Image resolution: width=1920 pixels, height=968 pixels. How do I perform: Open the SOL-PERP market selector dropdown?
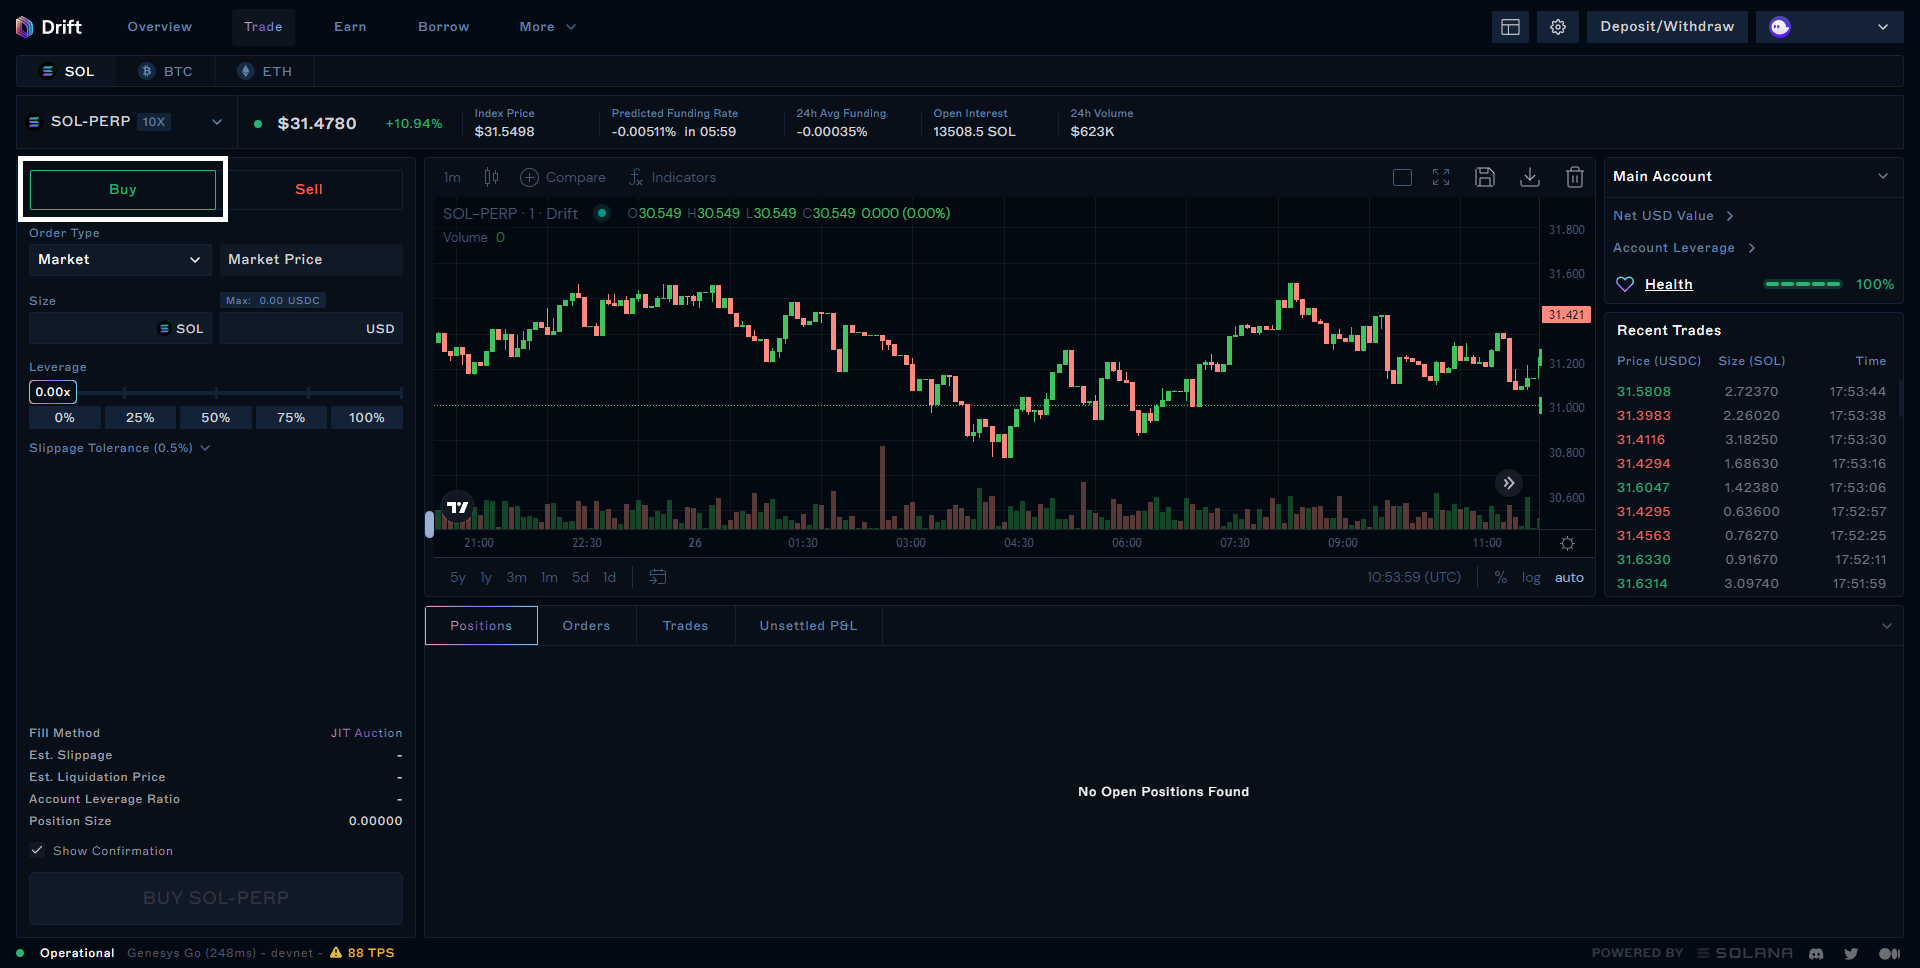click(x=126, y=122)
